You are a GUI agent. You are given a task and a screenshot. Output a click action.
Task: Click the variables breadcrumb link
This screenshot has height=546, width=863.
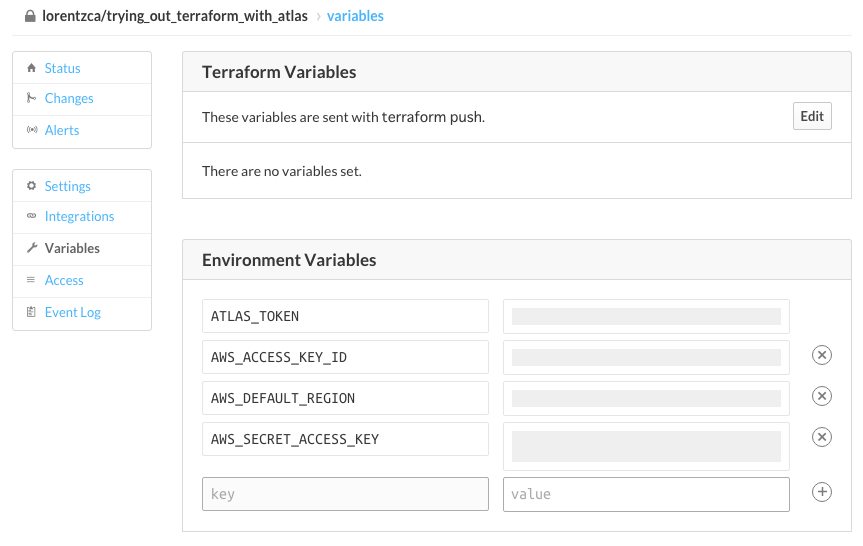click(x=355, y=16)
